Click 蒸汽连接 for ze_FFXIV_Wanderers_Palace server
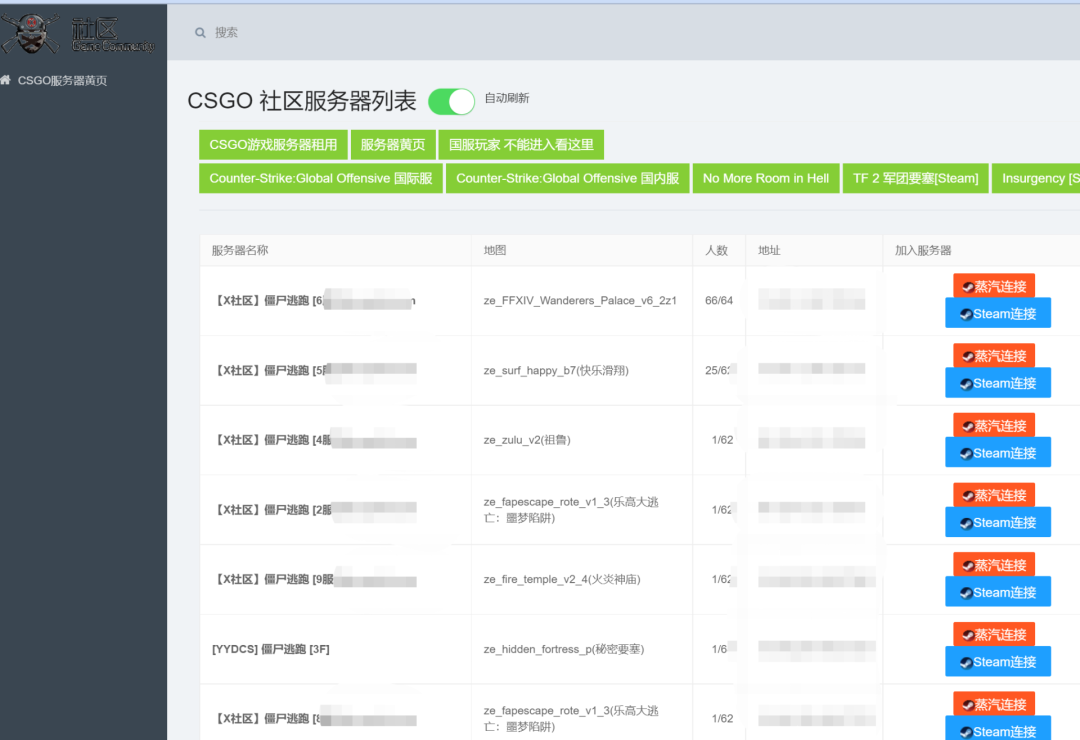This screenshot has height=740, width=1080. (994, 286)
